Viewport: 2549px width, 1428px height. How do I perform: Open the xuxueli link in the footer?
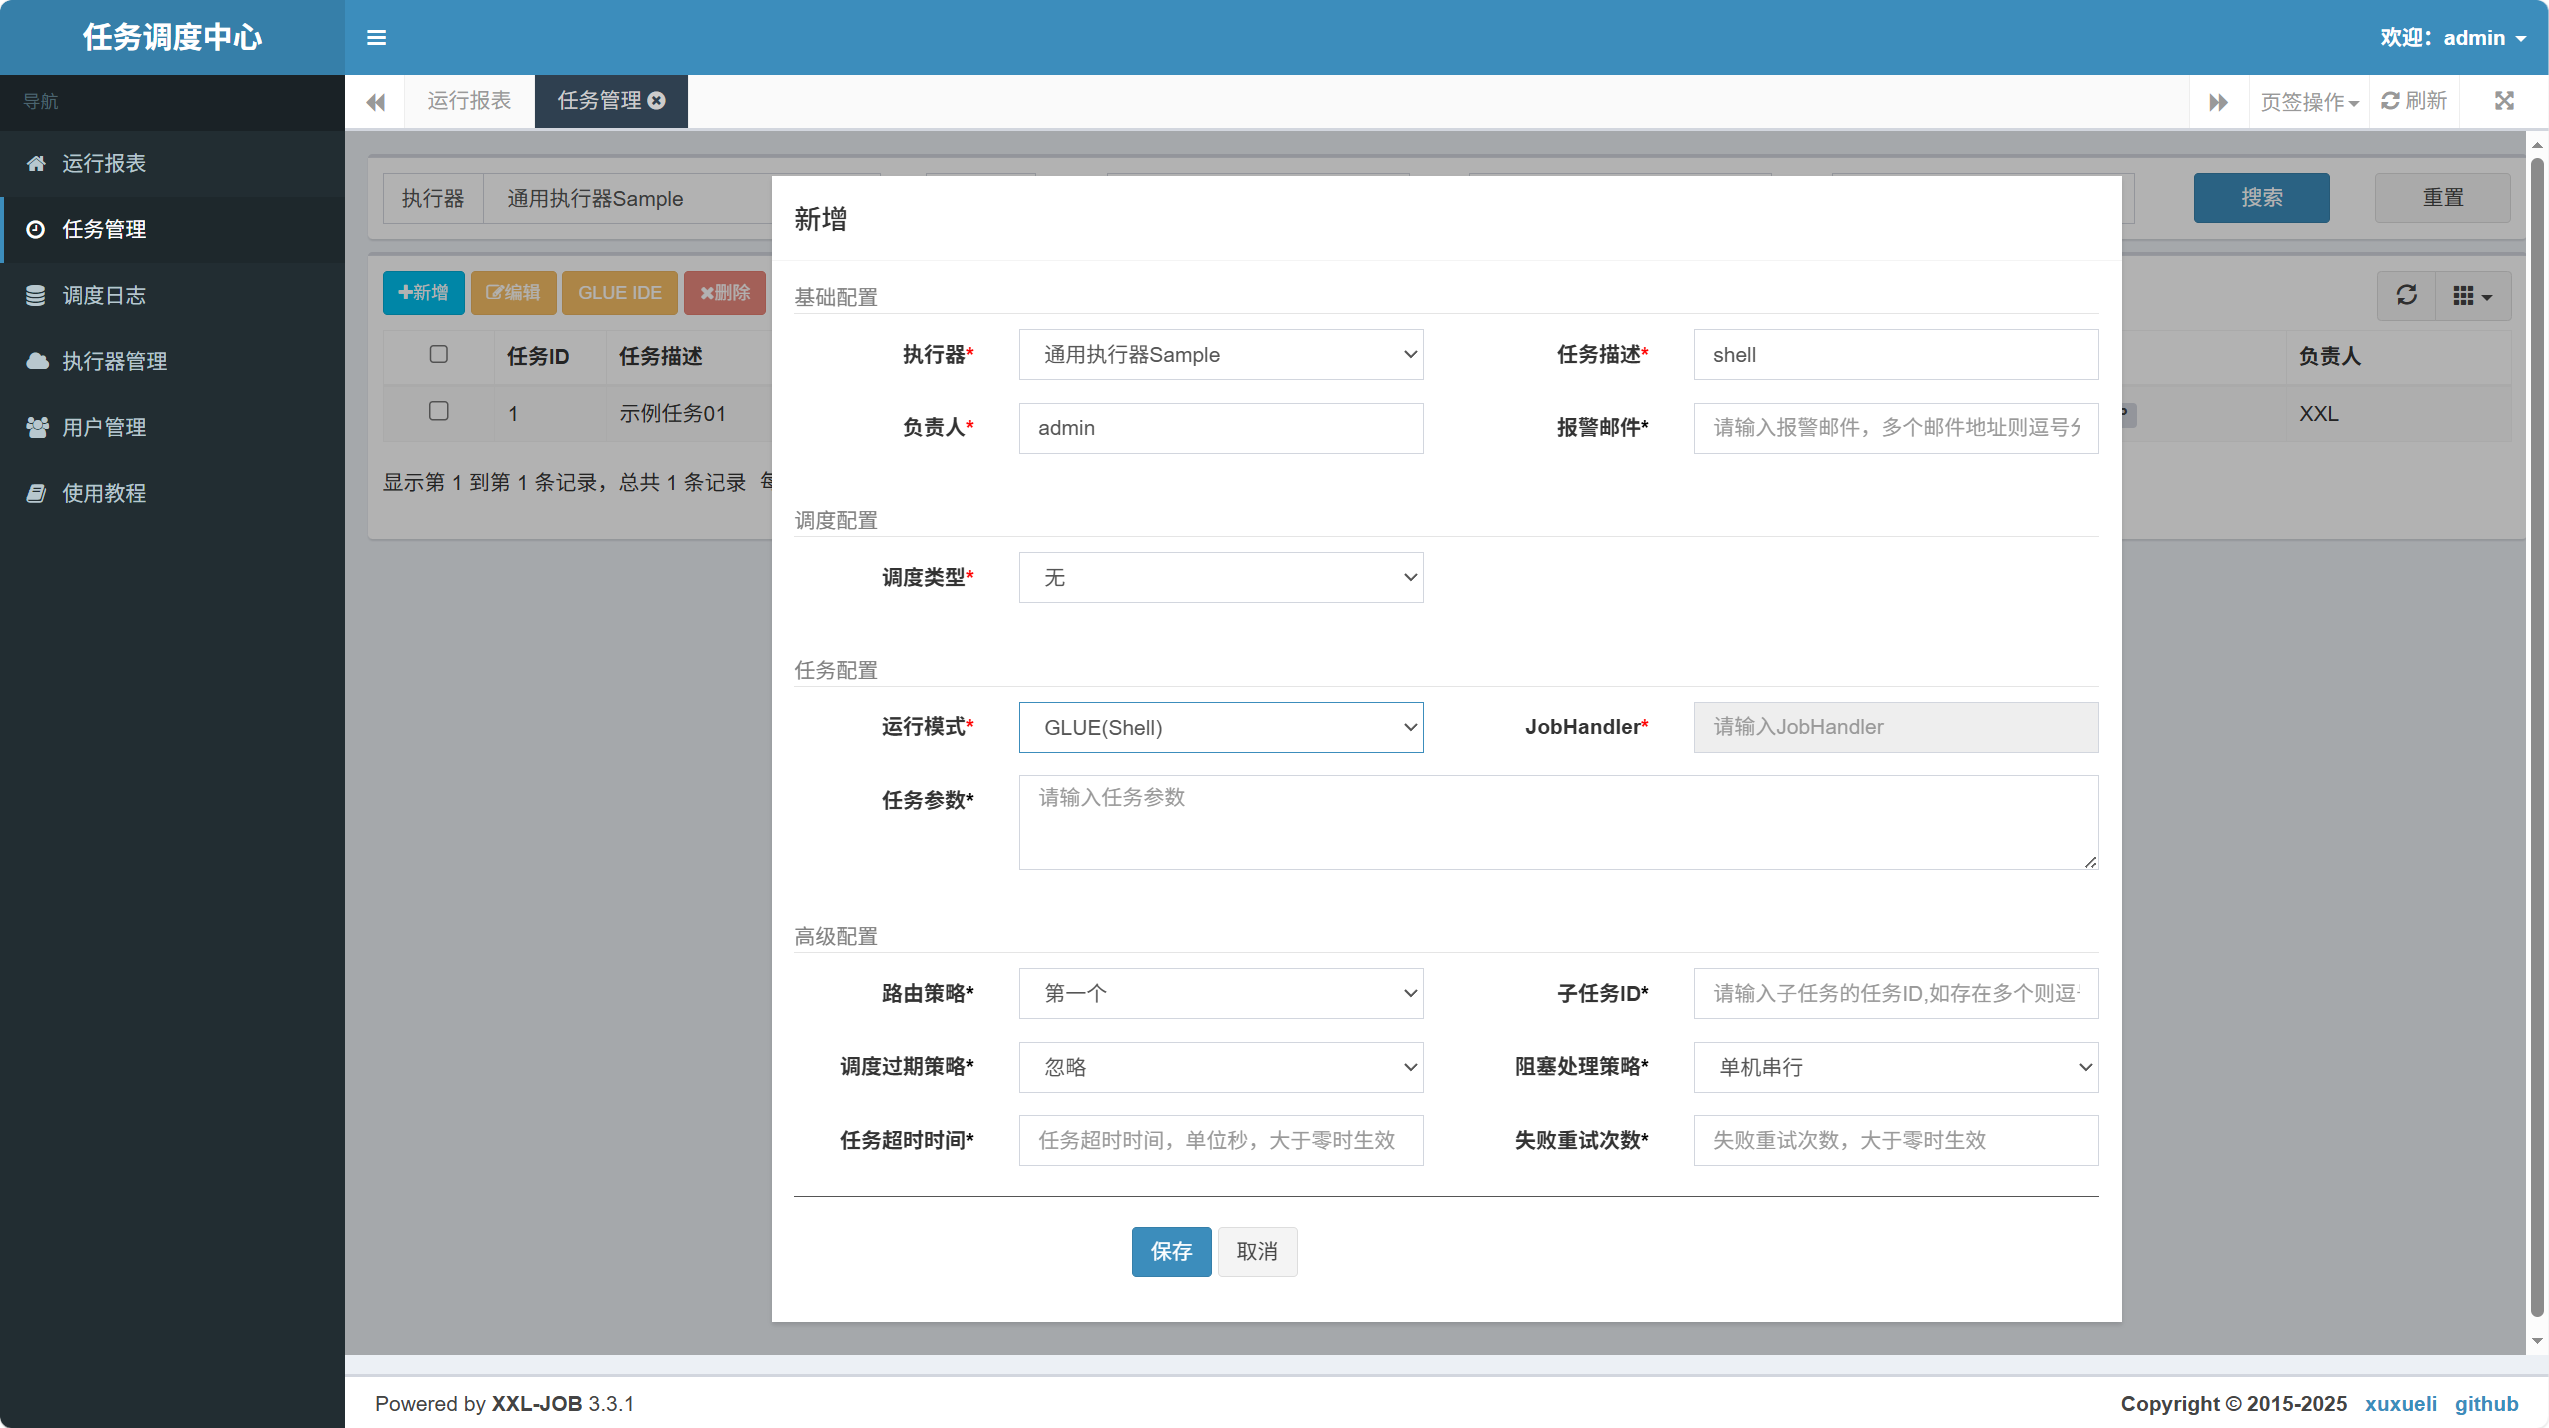tap(2400, 1403)
